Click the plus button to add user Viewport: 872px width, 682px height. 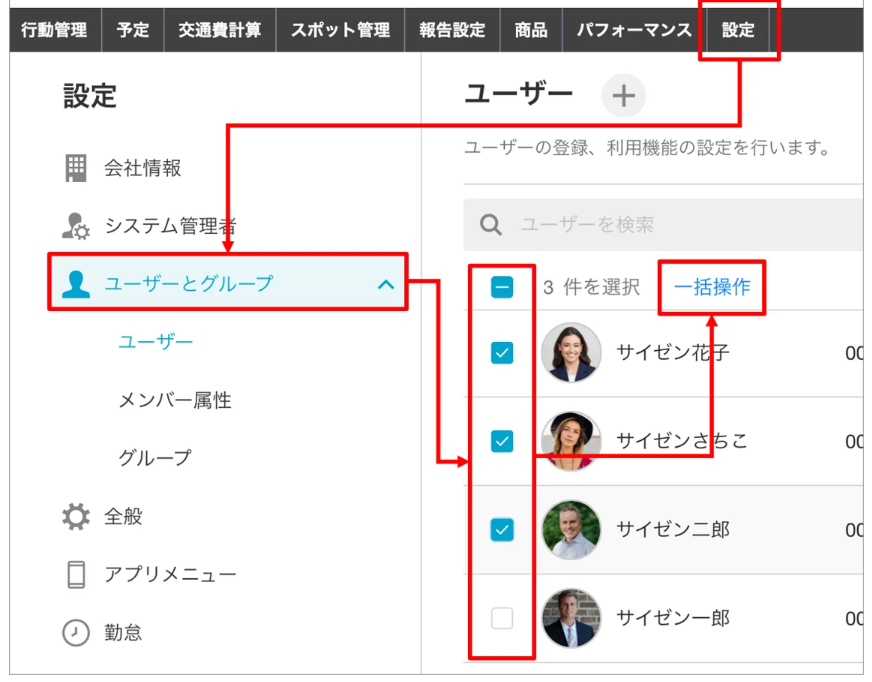[623, 96]
